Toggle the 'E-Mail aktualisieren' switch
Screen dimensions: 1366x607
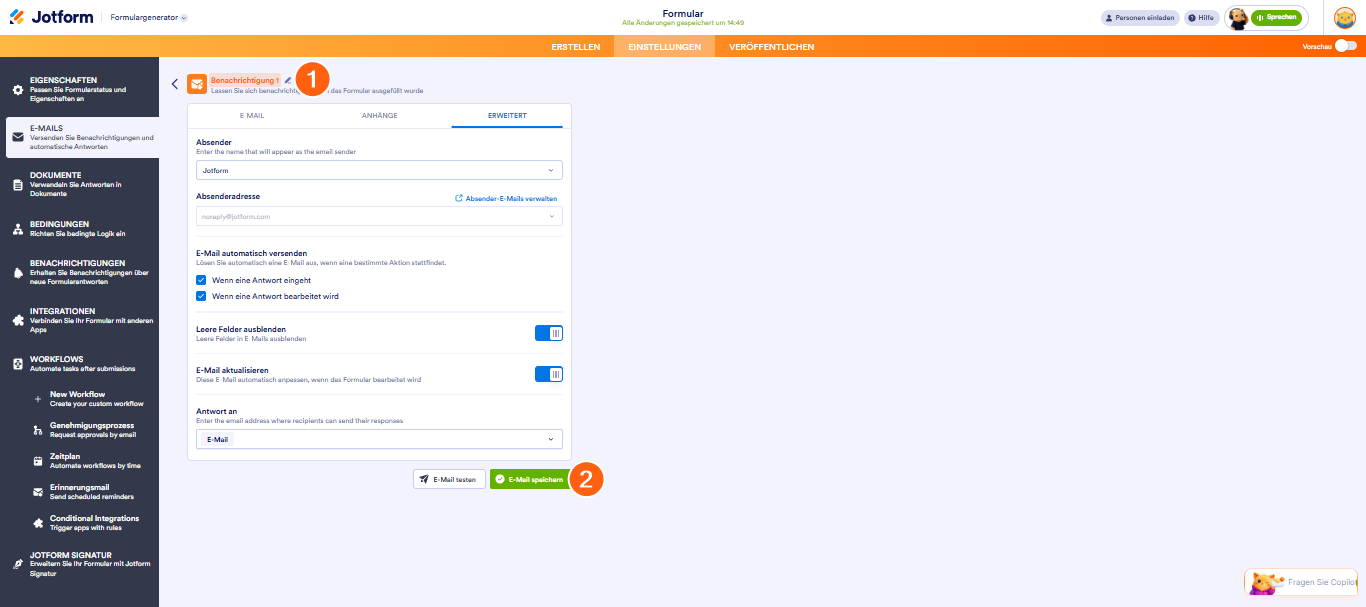point(549,374)
